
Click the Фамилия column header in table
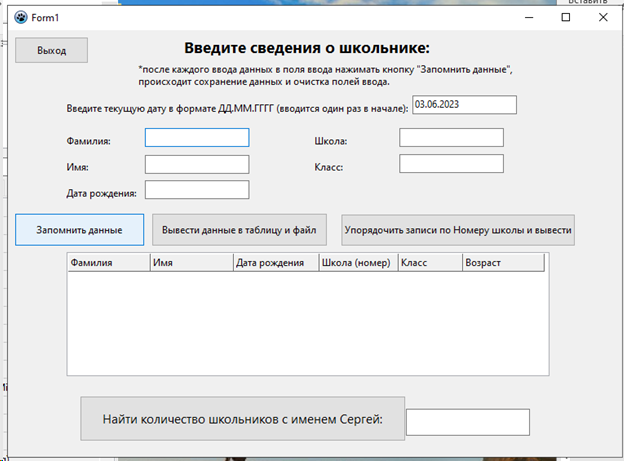109,263
